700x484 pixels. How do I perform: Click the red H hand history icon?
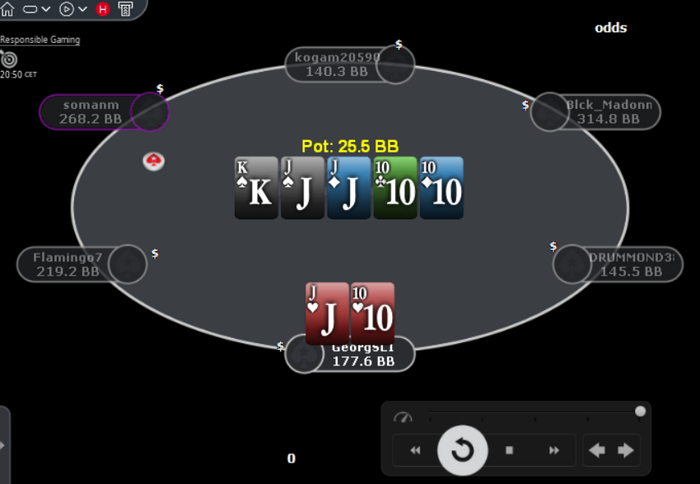(103, 9)
